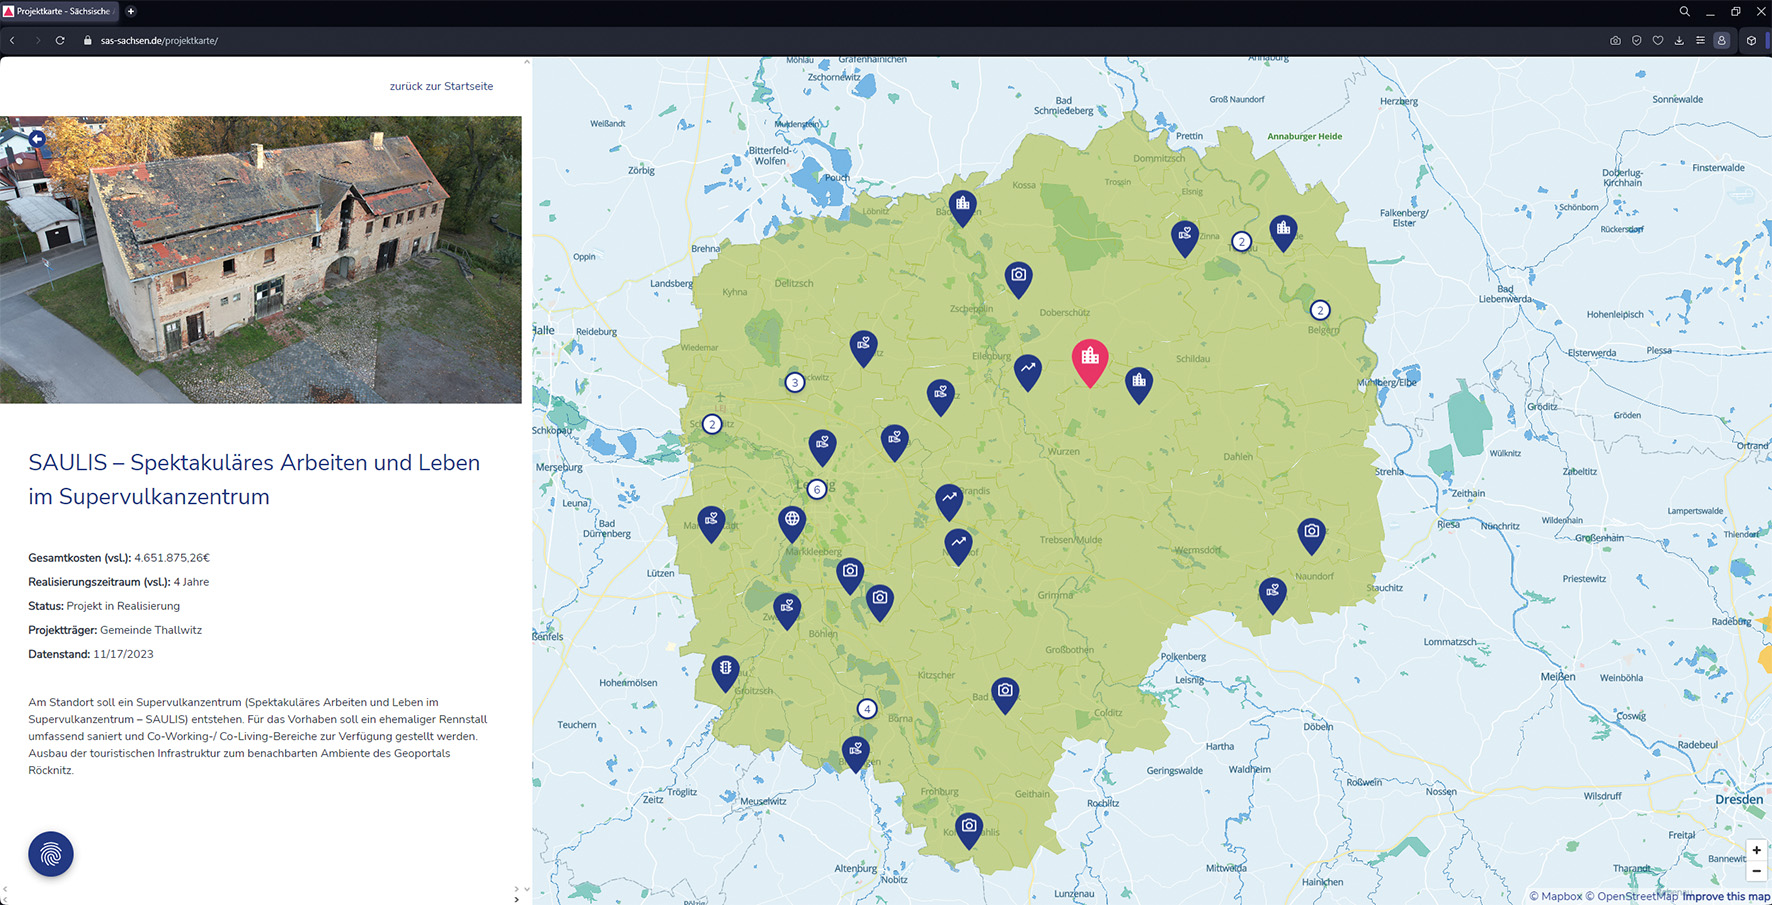Open the browser downloads icon
This screenshot has height=905, width=1772.
pyautogui.click(x=1679, y=41)
